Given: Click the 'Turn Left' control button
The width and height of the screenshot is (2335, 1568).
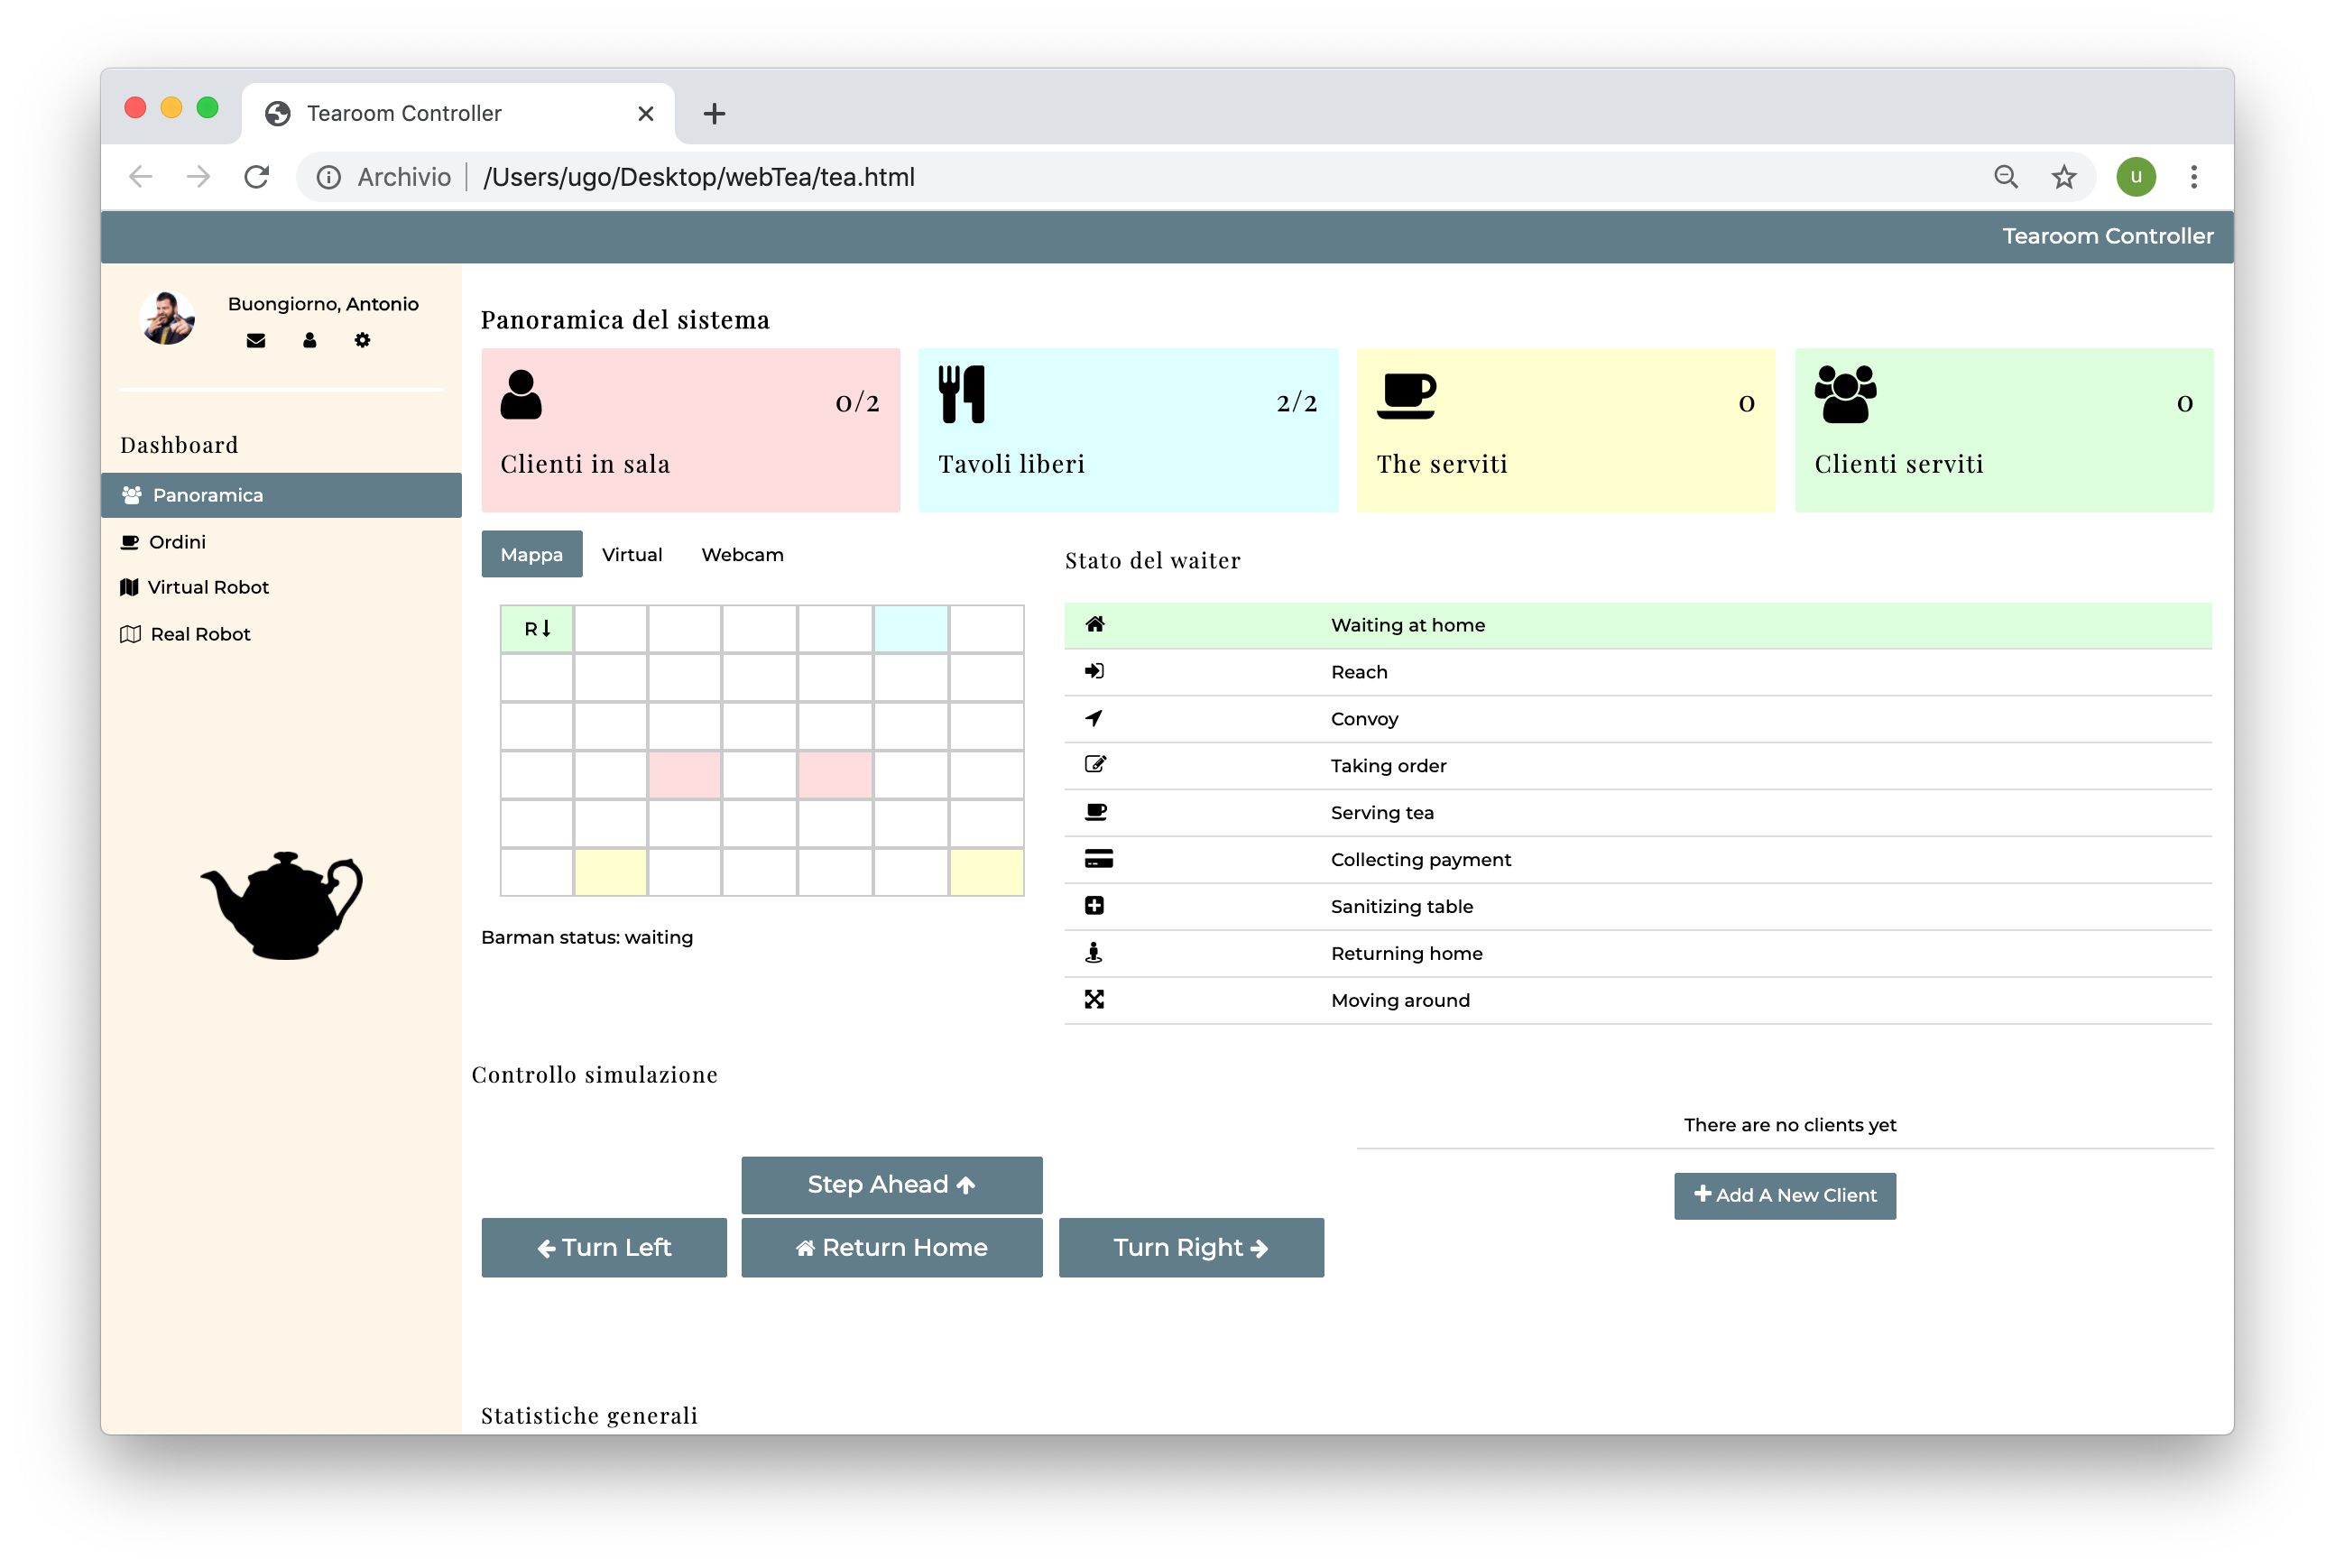Looking at the screenshot, I should click(x=604, y=1246).
